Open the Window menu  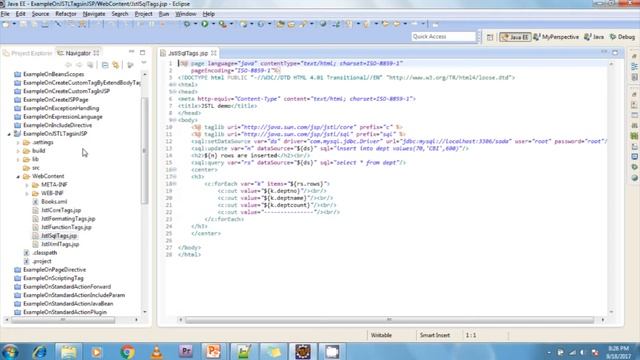(x=186, y=14)
